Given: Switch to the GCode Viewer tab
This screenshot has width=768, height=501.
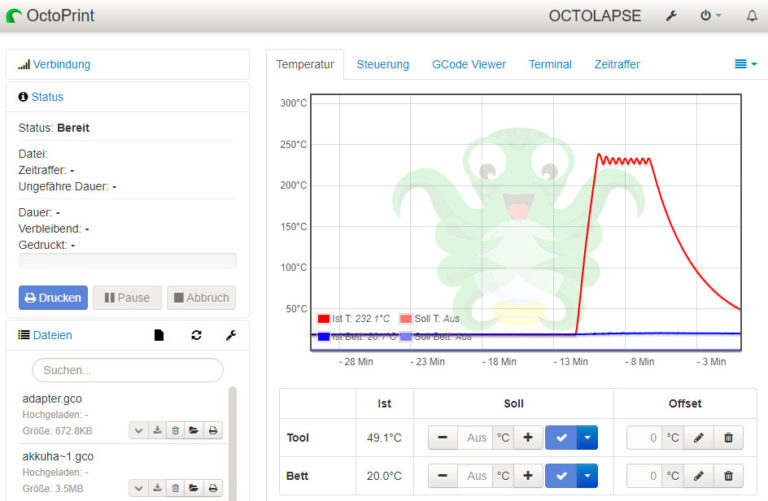Looking at the screenshot, I should (x=468, y=64).
